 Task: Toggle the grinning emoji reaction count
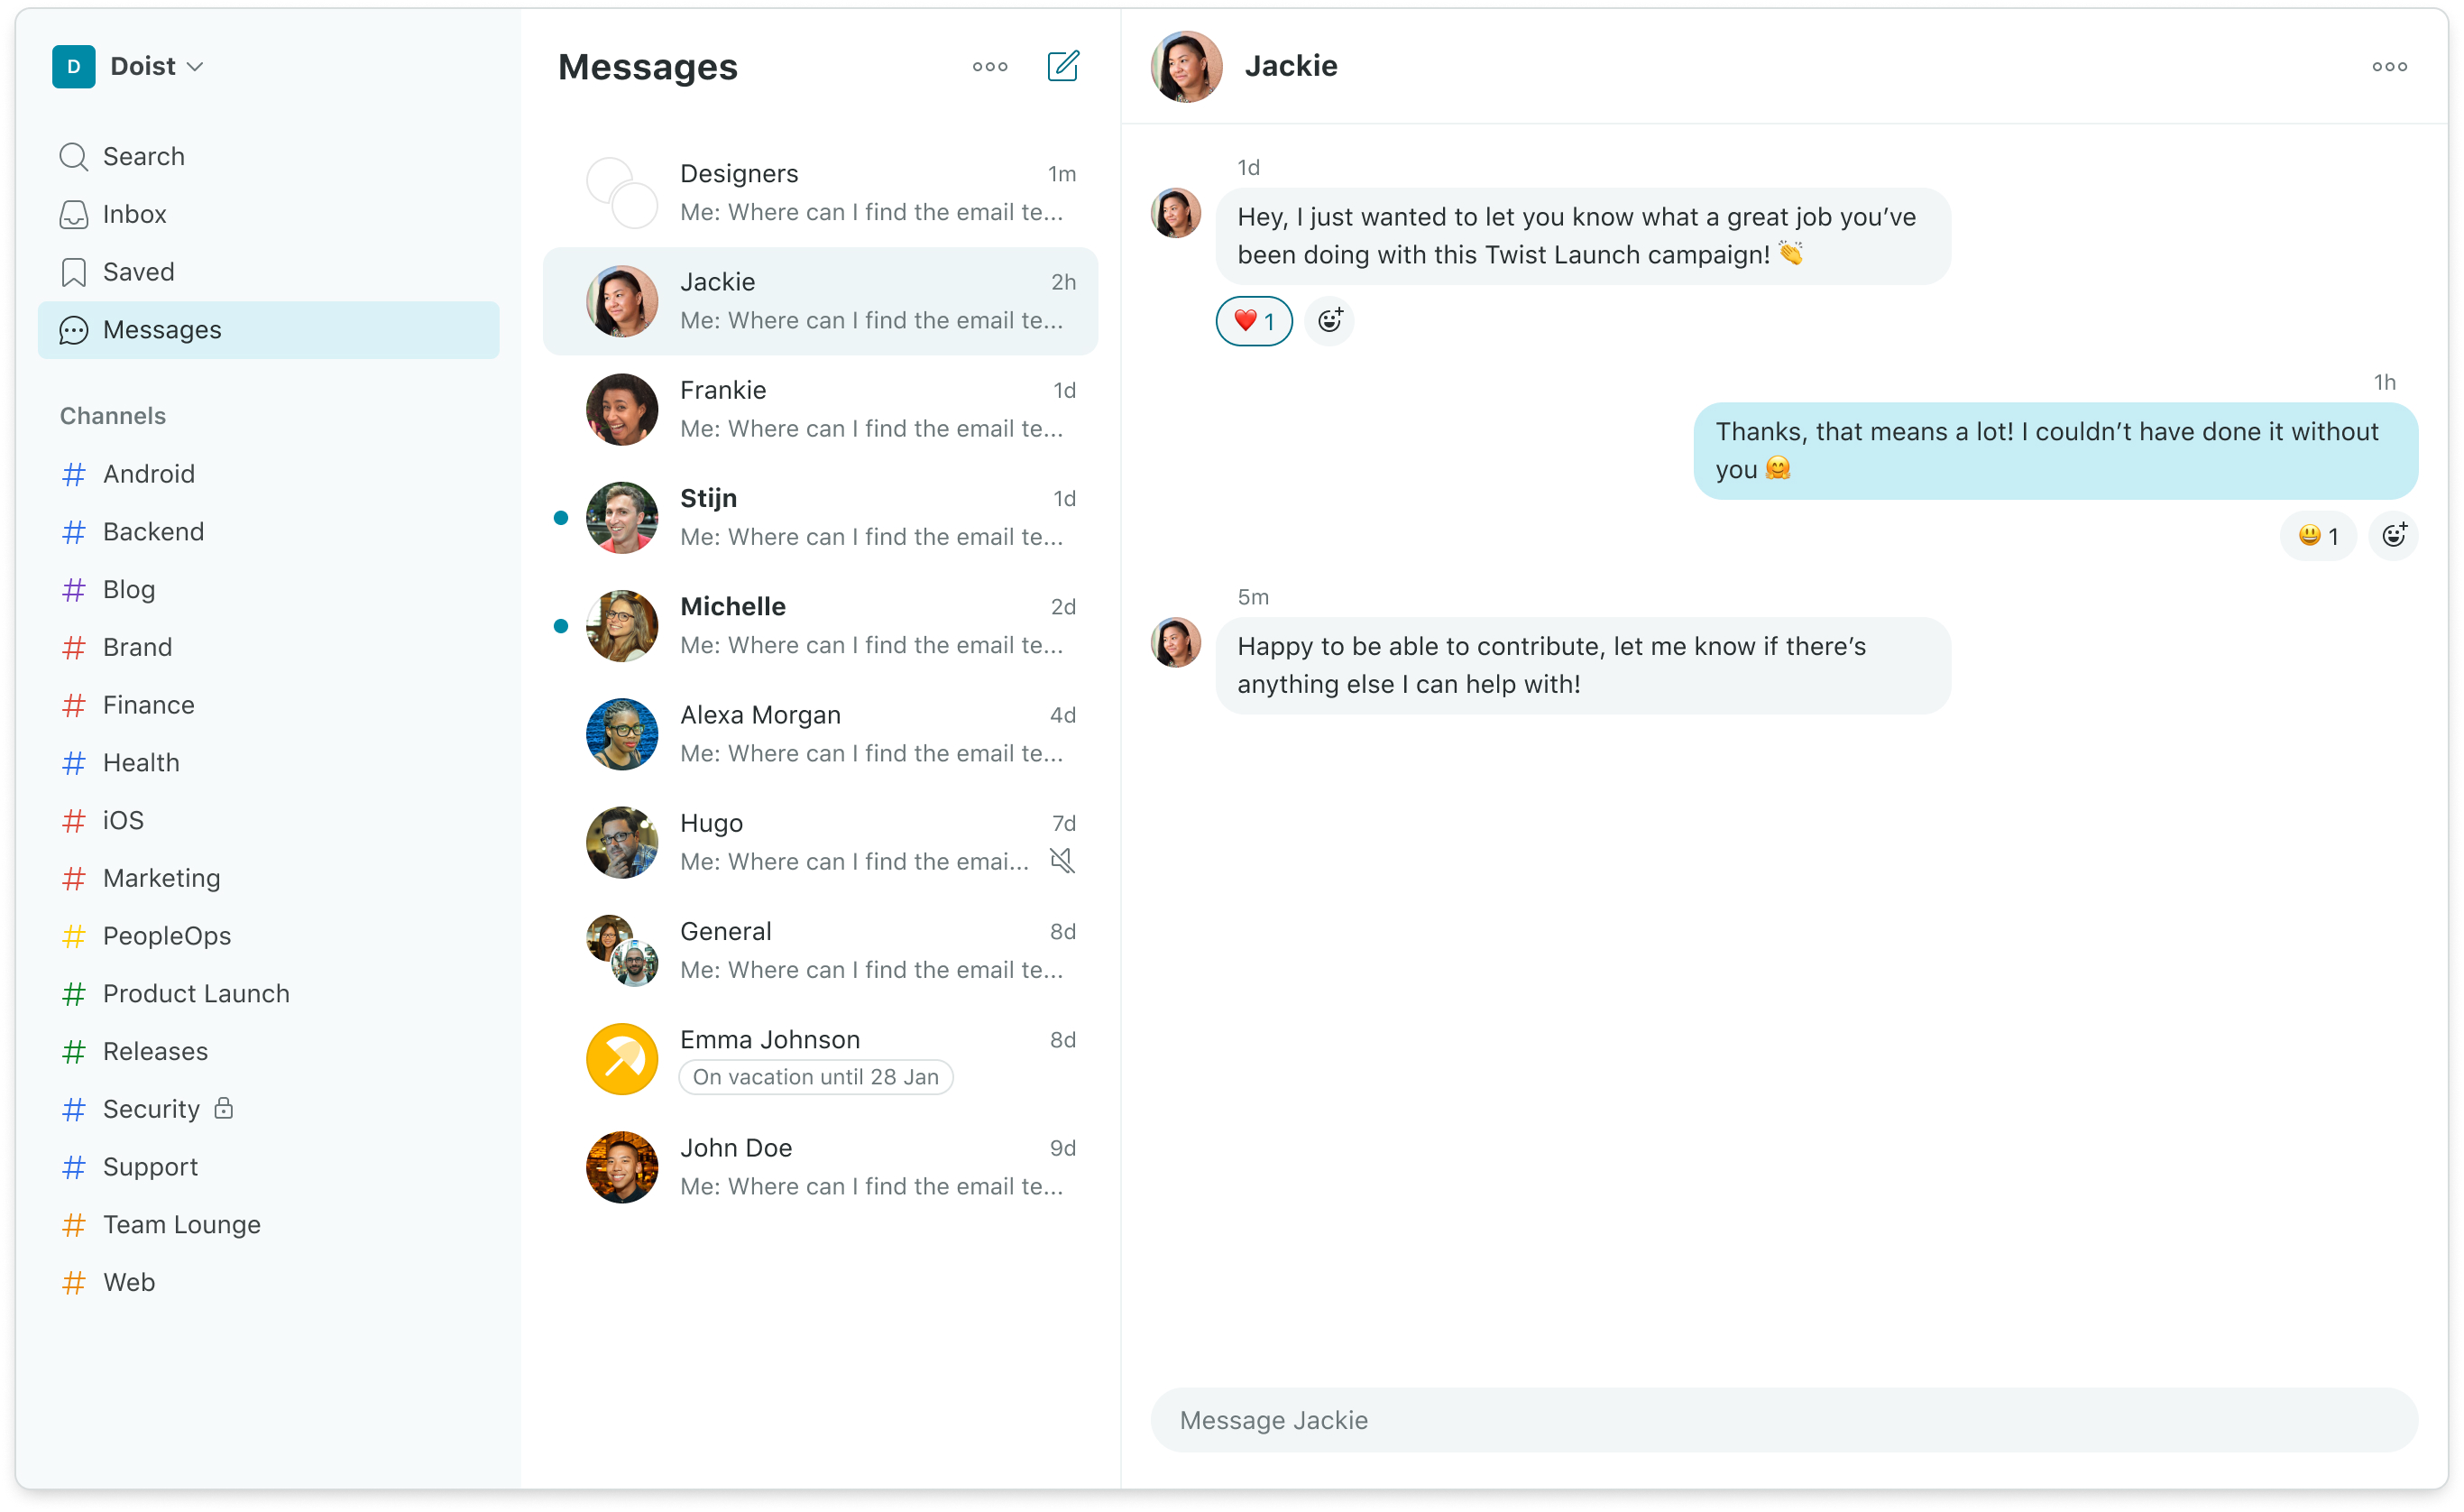2318,536
